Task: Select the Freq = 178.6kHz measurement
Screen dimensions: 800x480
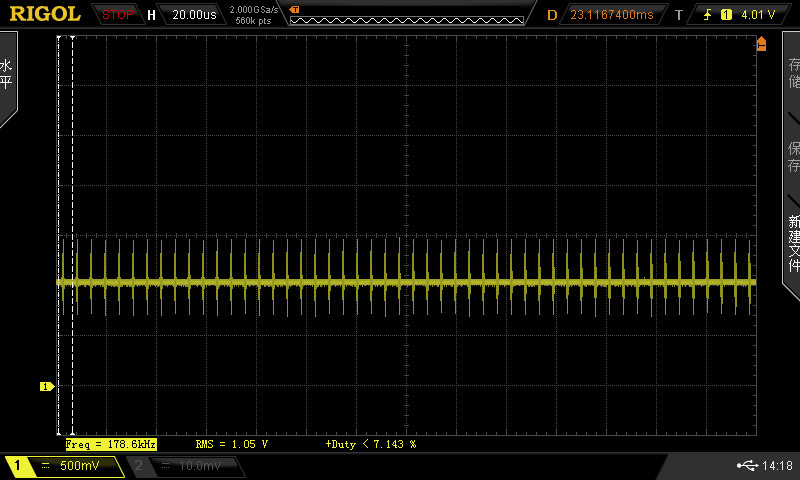Action: click(x=111, y=444)
